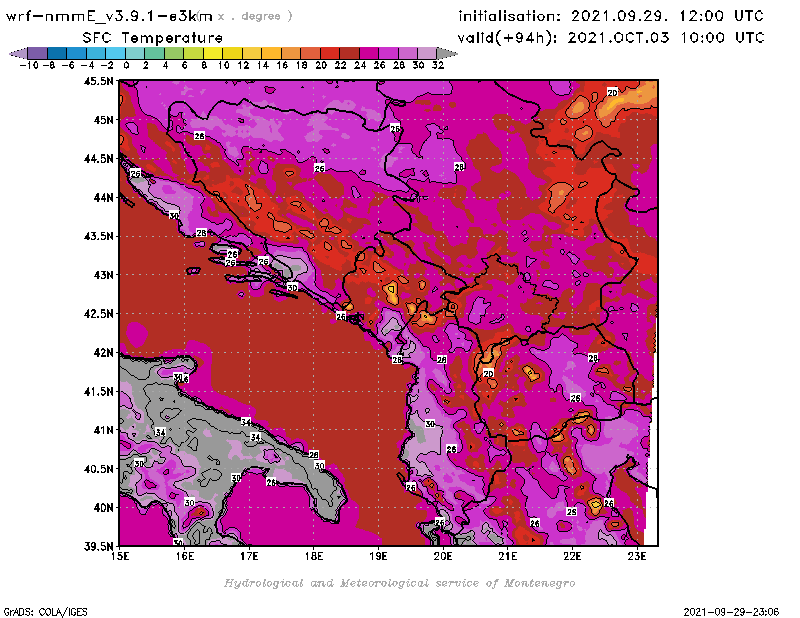The height and width of the screenshot is (618, 800).
Task: Click dark red legend swatch between 22 and 24
Action: [349, 53]
